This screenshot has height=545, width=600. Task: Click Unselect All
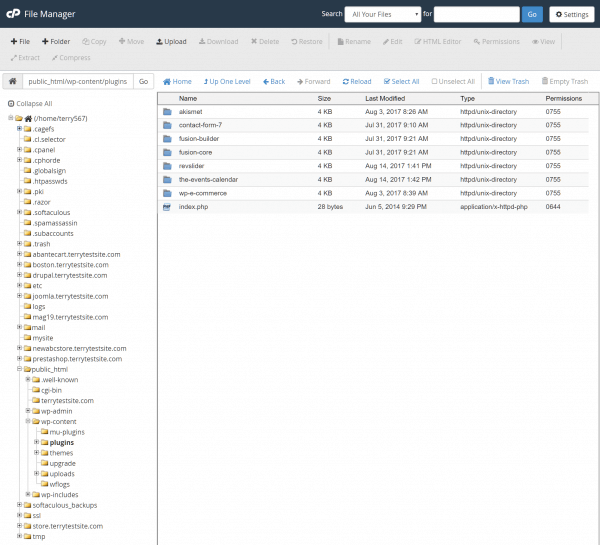453,82
